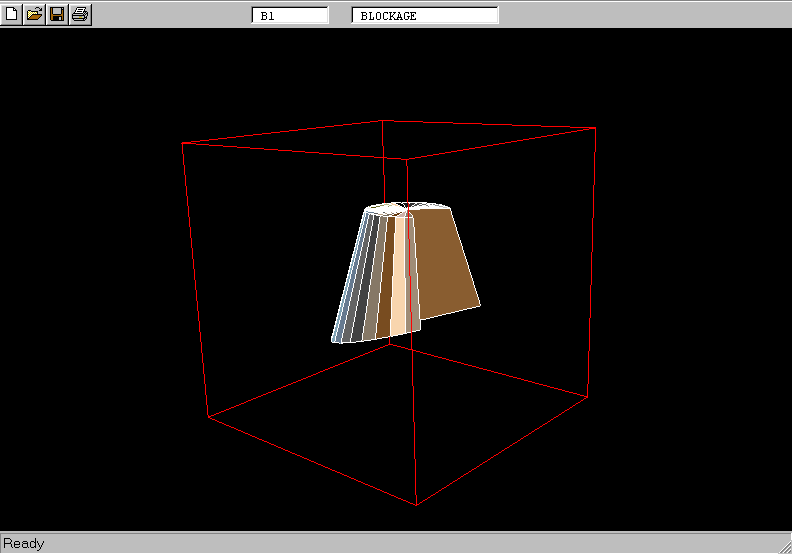The height and width of the screenshot is (554, 792).
Task: Click the top left corner of red box
Action: (x=182, y=143)
